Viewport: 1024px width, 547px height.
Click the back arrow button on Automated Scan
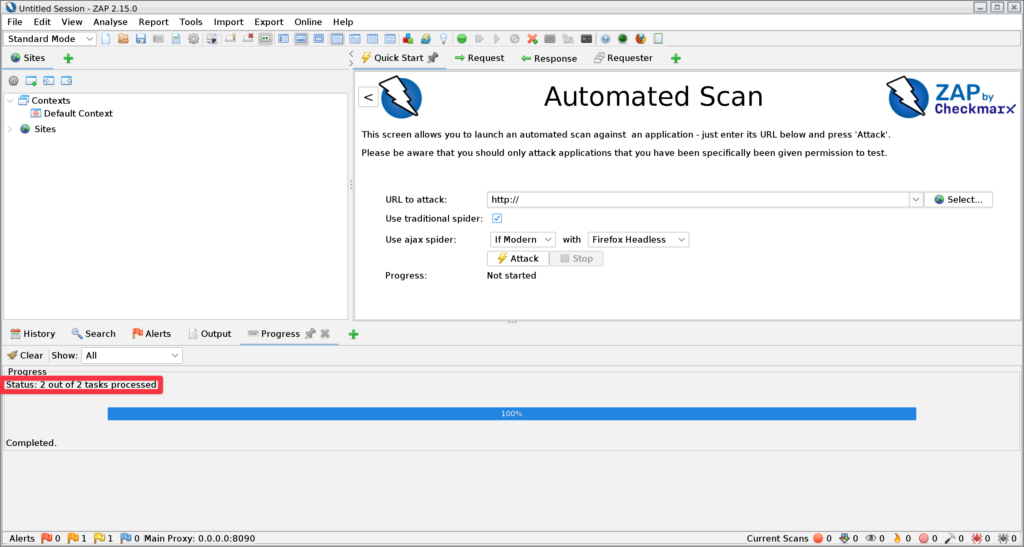pyautogui.click(x=368, y=97)
